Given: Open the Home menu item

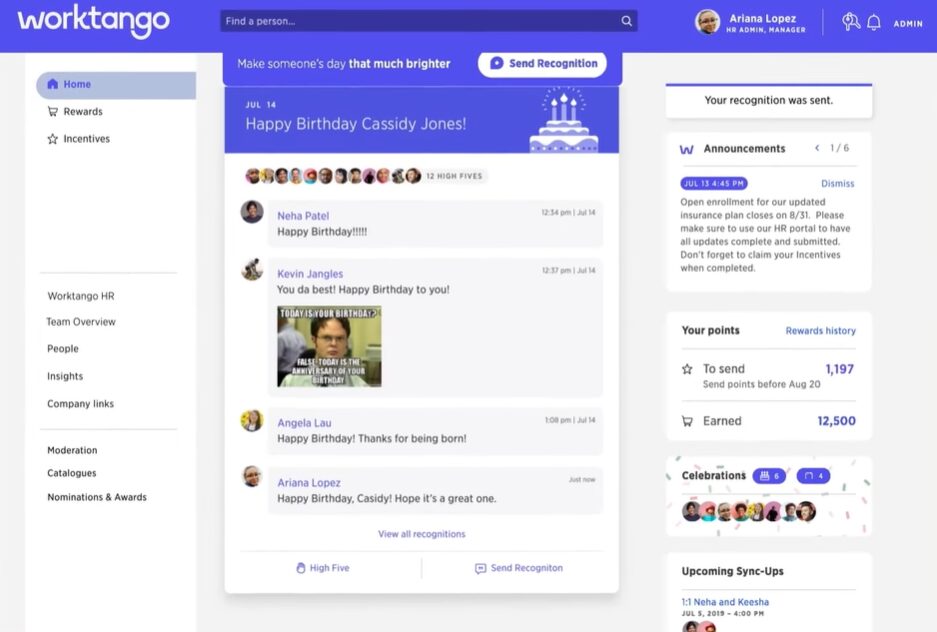Looking at the screenshot, I should pos(116,85).
